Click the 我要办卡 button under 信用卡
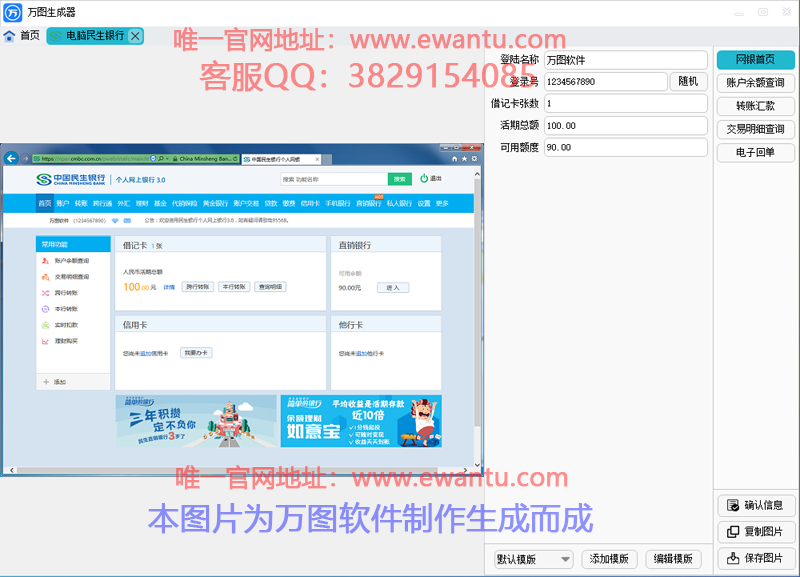800x577 pixels. (196, 353)
